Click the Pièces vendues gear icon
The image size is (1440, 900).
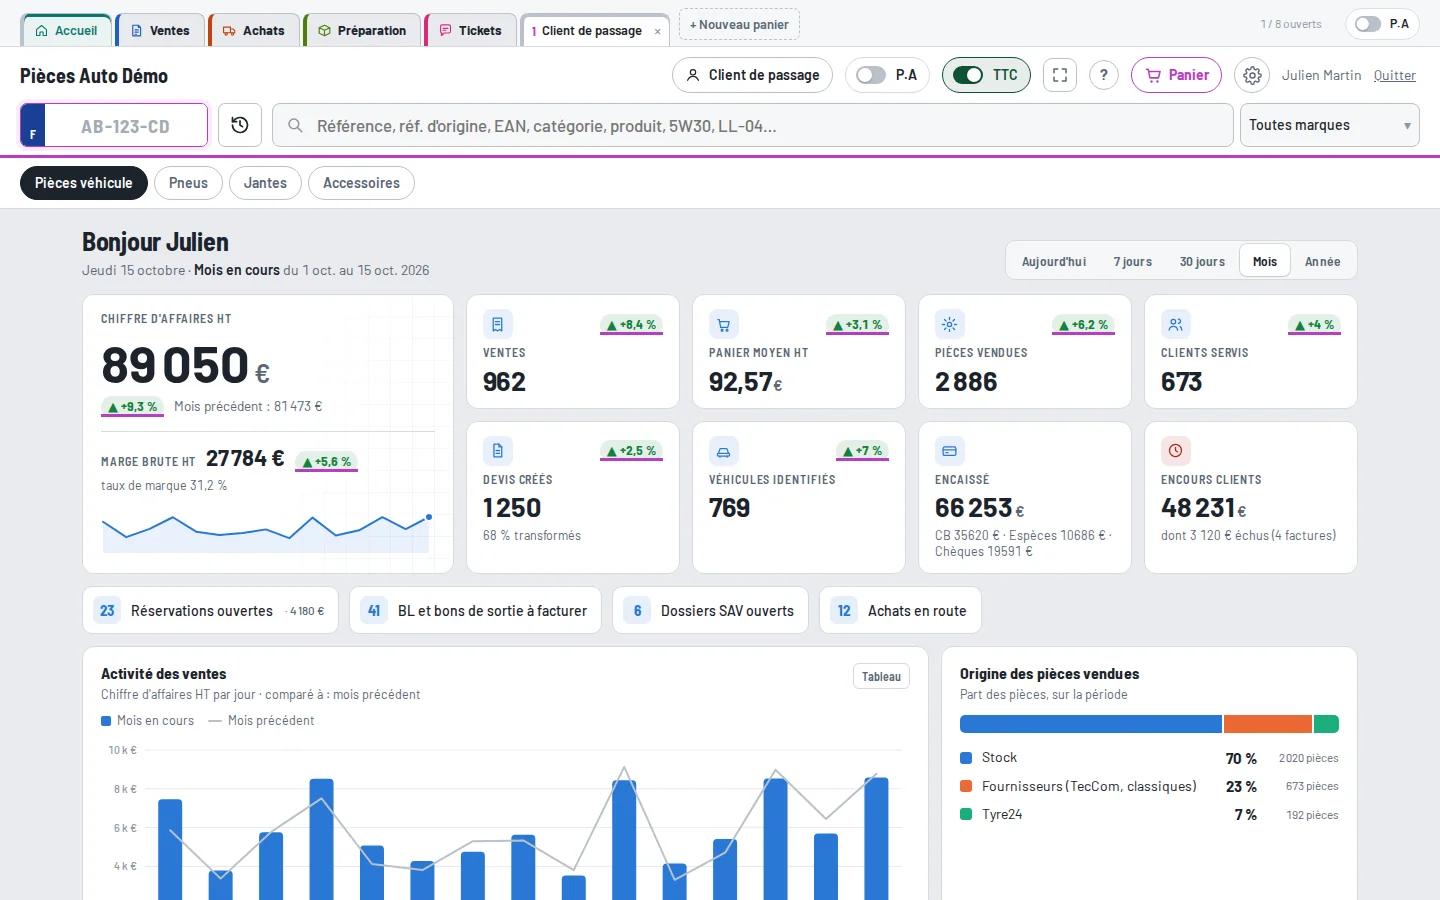pyautogui.click(x=950, y=324)
